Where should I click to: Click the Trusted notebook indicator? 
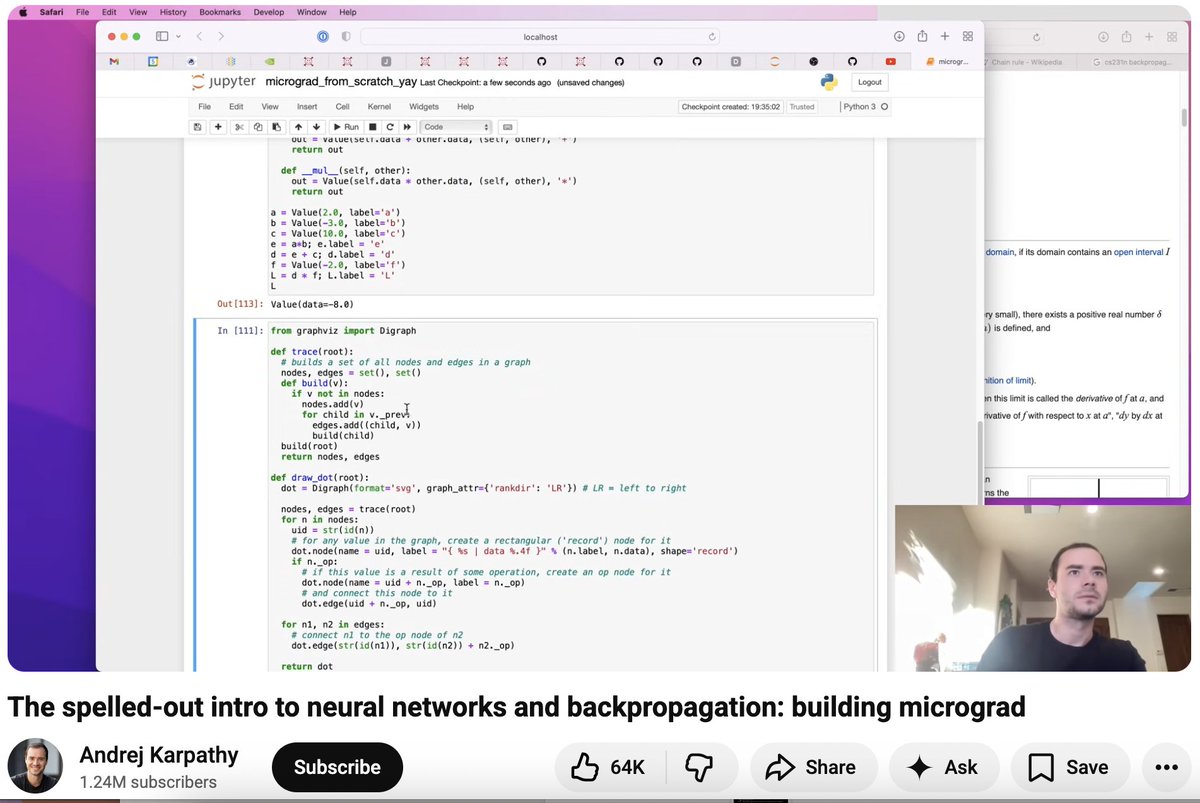[x=802, y=106]
